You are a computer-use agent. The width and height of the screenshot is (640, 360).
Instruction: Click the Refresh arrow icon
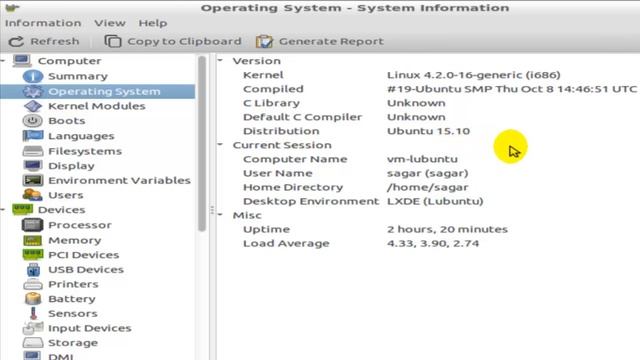click(16, 41)
